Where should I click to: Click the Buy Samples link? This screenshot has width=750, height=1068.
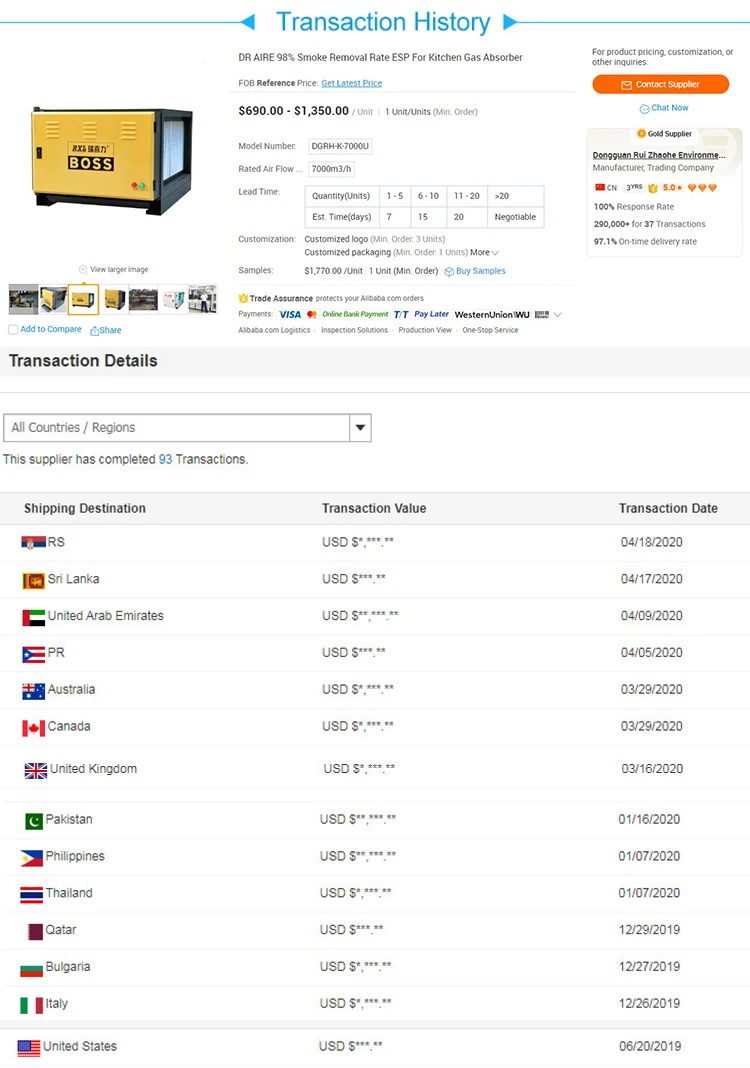coord(481,271)
